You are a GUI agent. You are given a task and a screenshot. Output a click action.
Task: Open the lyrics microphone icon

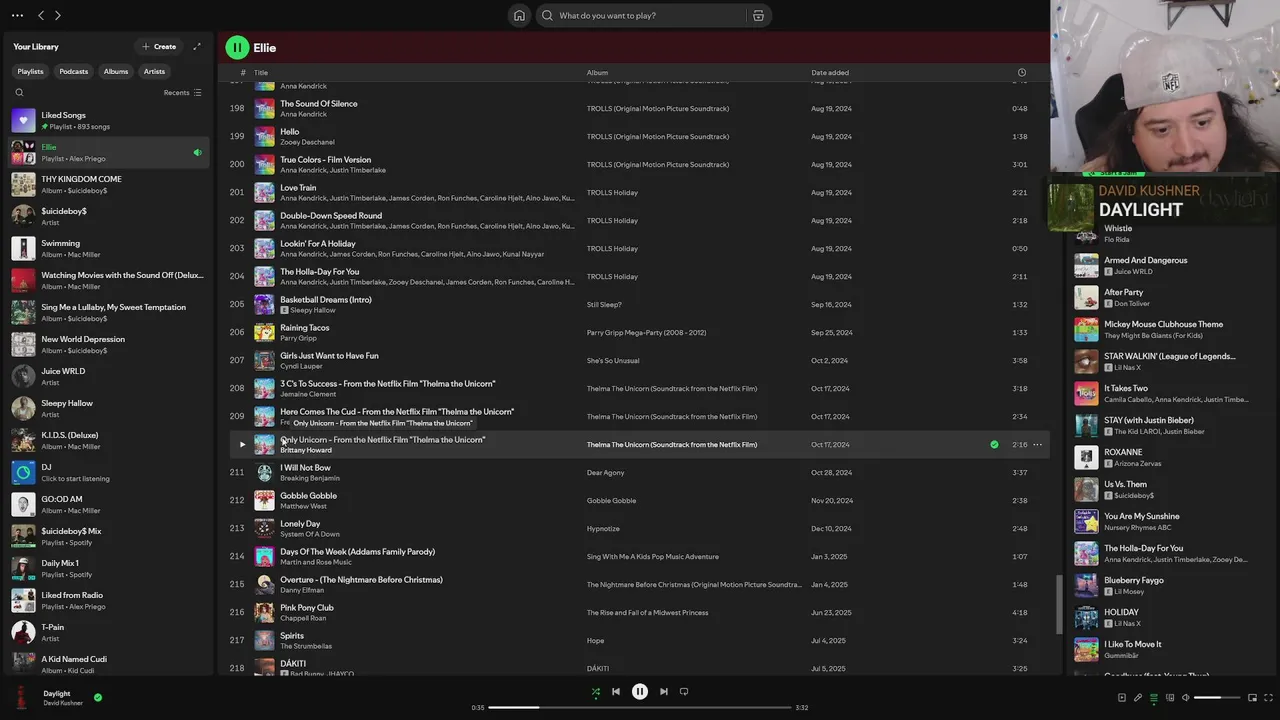(1138, 697)
